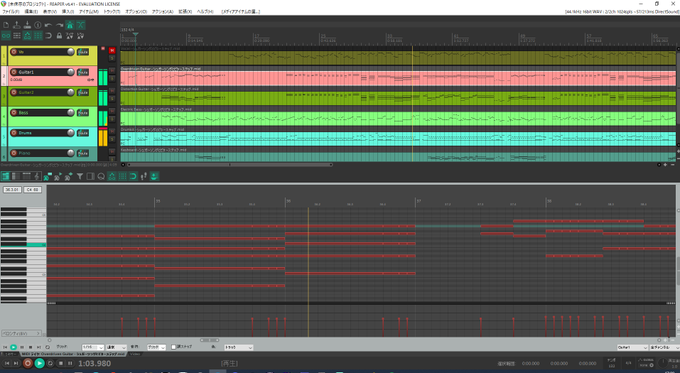
Task: Arm record on the Piano track
Action: pyautogui.click(x=14, y=153)
